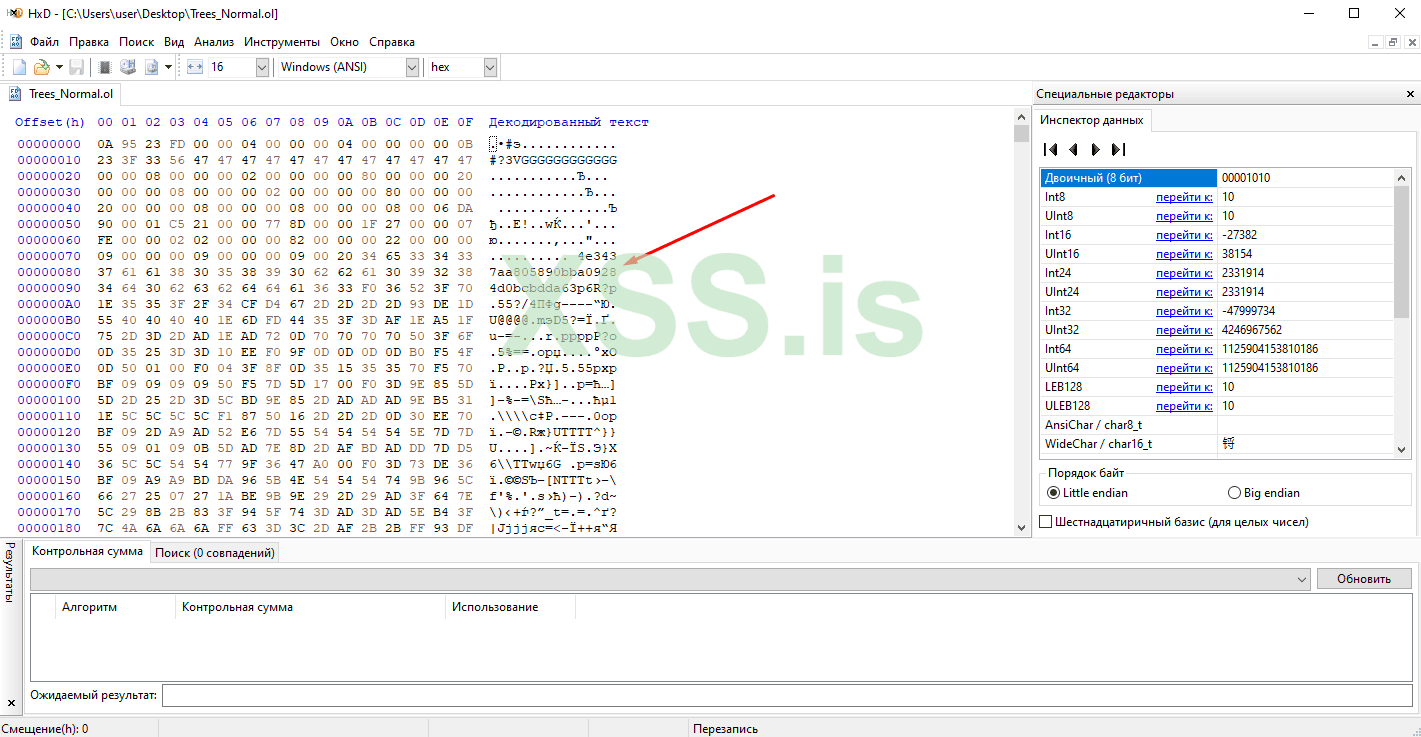Minimize the inner document window
1421x737 pixels.
pyautogui.click(x=1375, y=42)
